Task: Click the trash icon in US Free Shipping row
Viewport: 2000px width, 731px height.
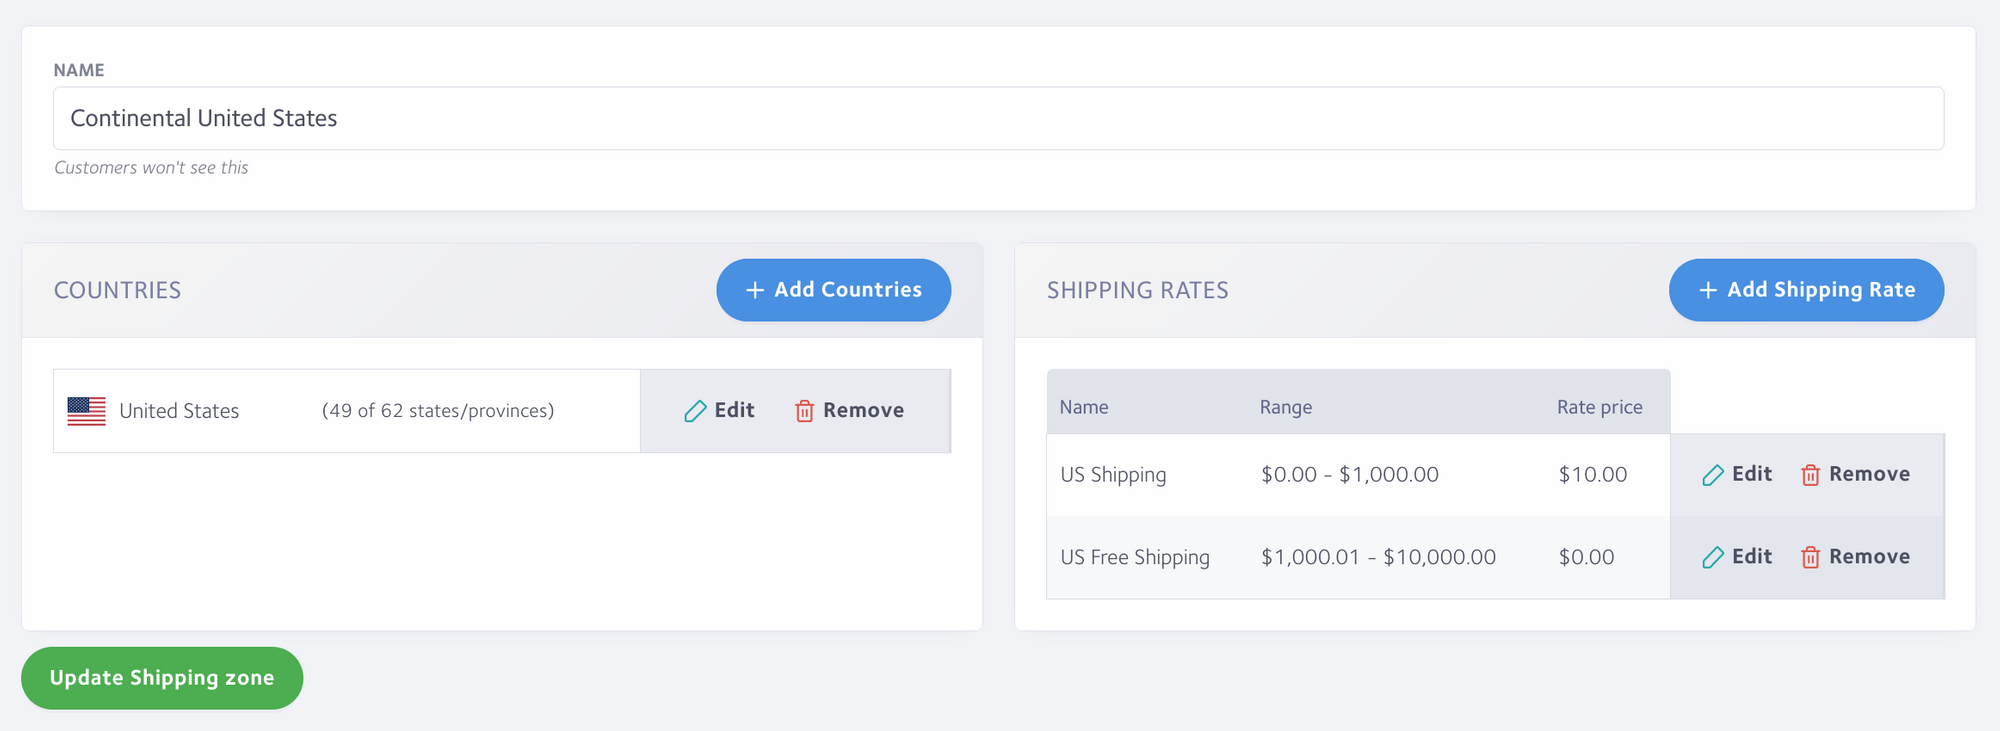Action: 1810,557
